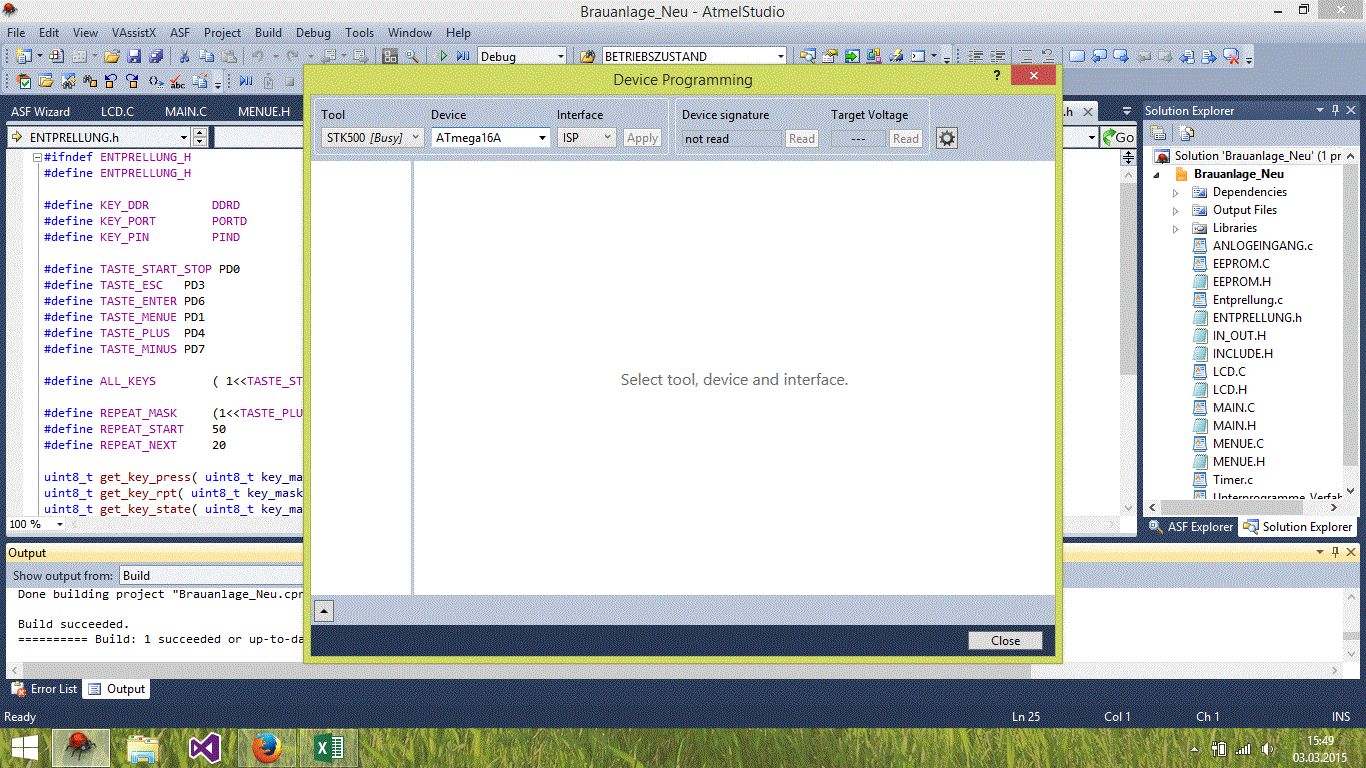
Task: Click the New Project toolbar icon
Action: [x=23, y=56]
